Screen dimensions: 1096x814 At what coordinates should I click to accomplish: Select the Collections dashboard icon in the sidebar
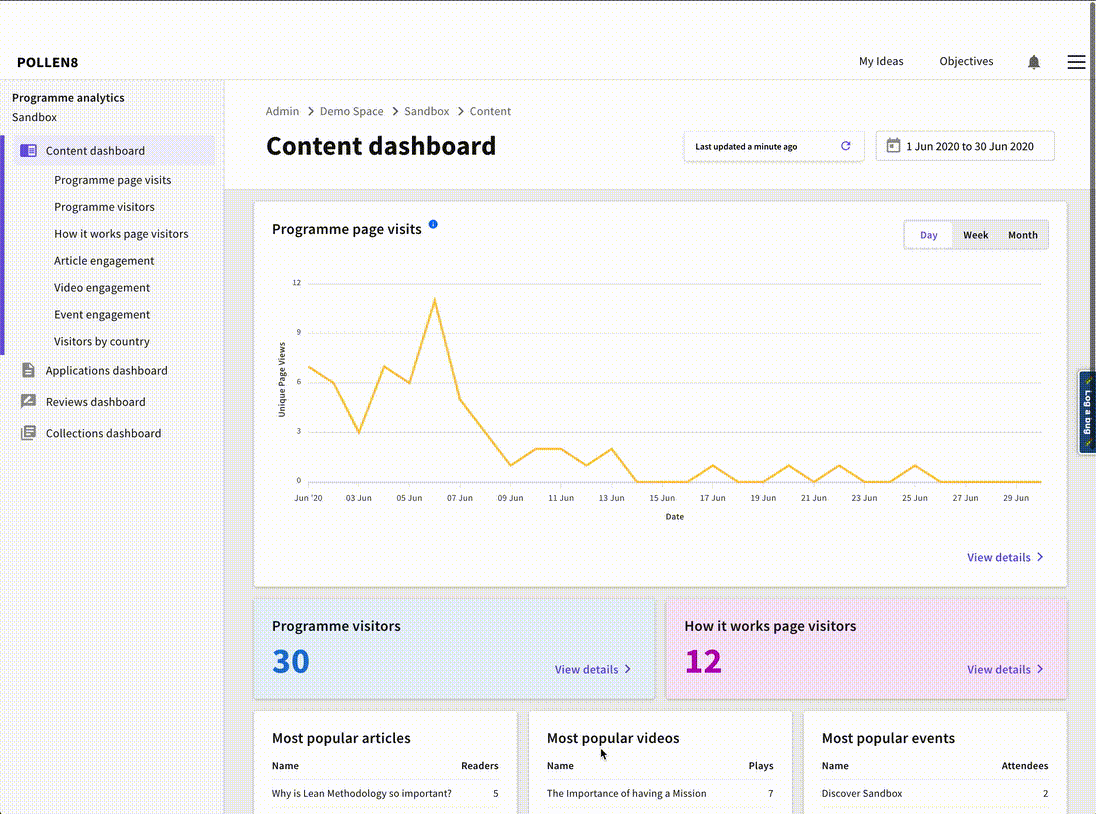(28, 432)
